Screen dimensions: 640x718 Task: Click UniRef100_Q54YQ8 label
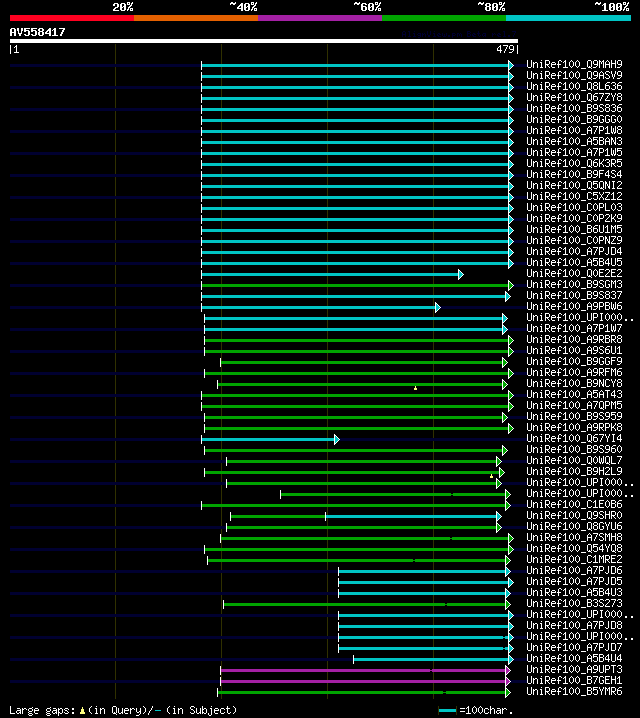574,548
